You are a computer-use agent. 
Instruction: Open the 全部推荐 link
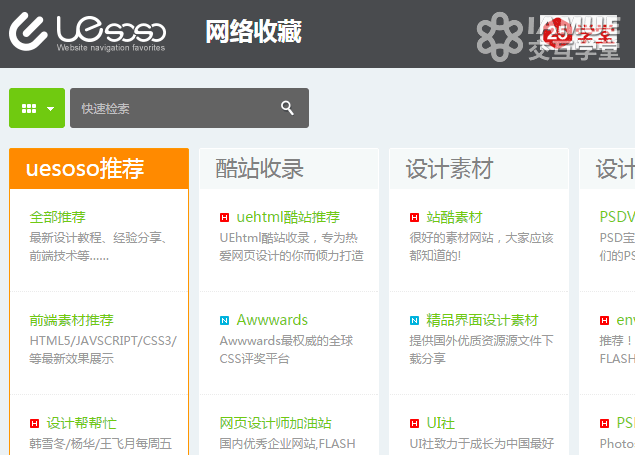click(x=58, y=217)
